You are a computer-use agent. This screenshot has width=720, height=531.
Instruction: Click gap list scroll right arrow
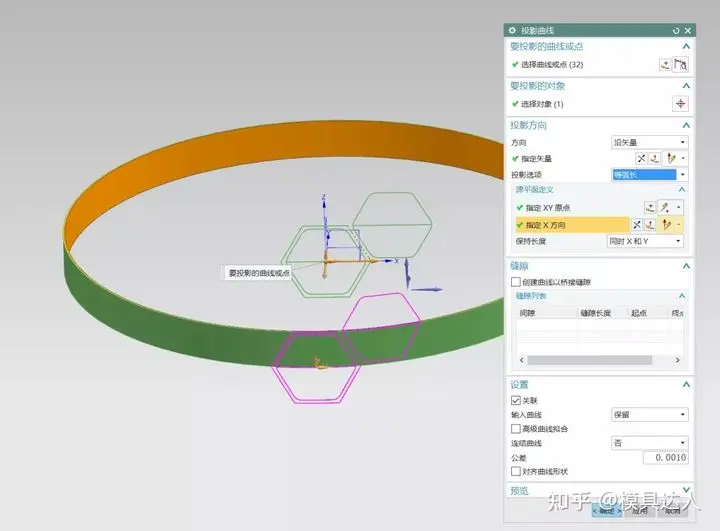[677, 360]
